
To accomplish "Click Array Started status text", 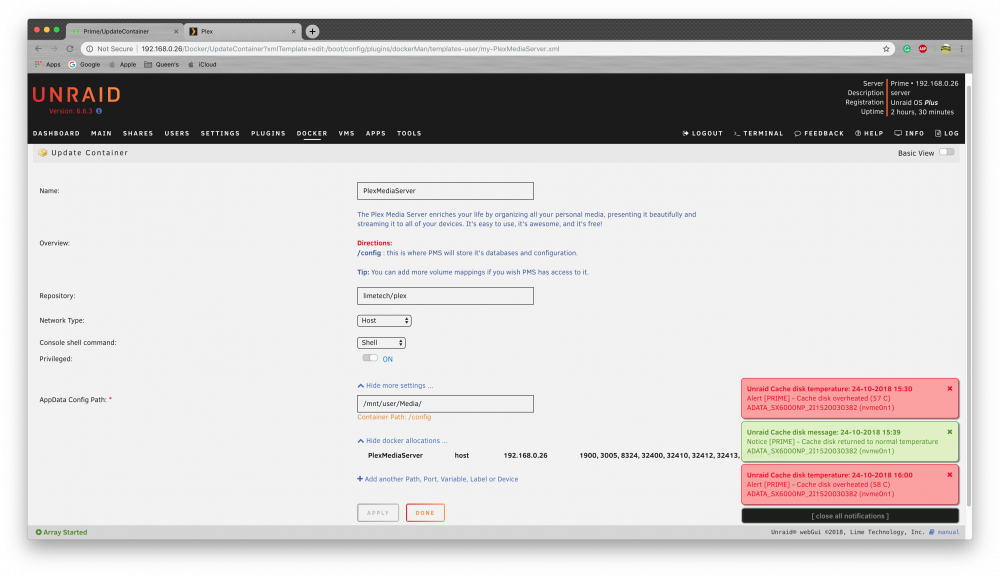I will 65,532.
